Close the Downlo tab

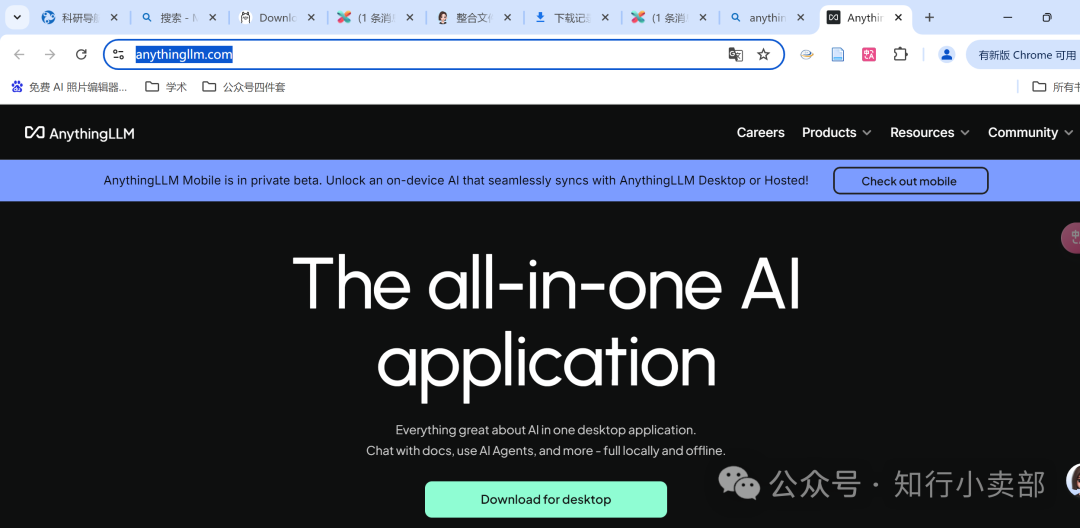311,18
